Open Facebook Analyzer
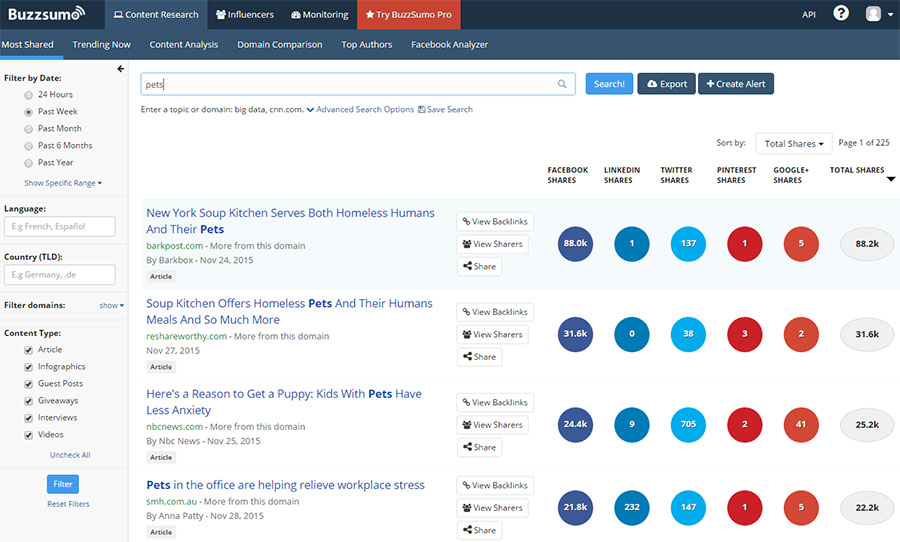Screen dimensions: 900x542 tap(449, 44)
